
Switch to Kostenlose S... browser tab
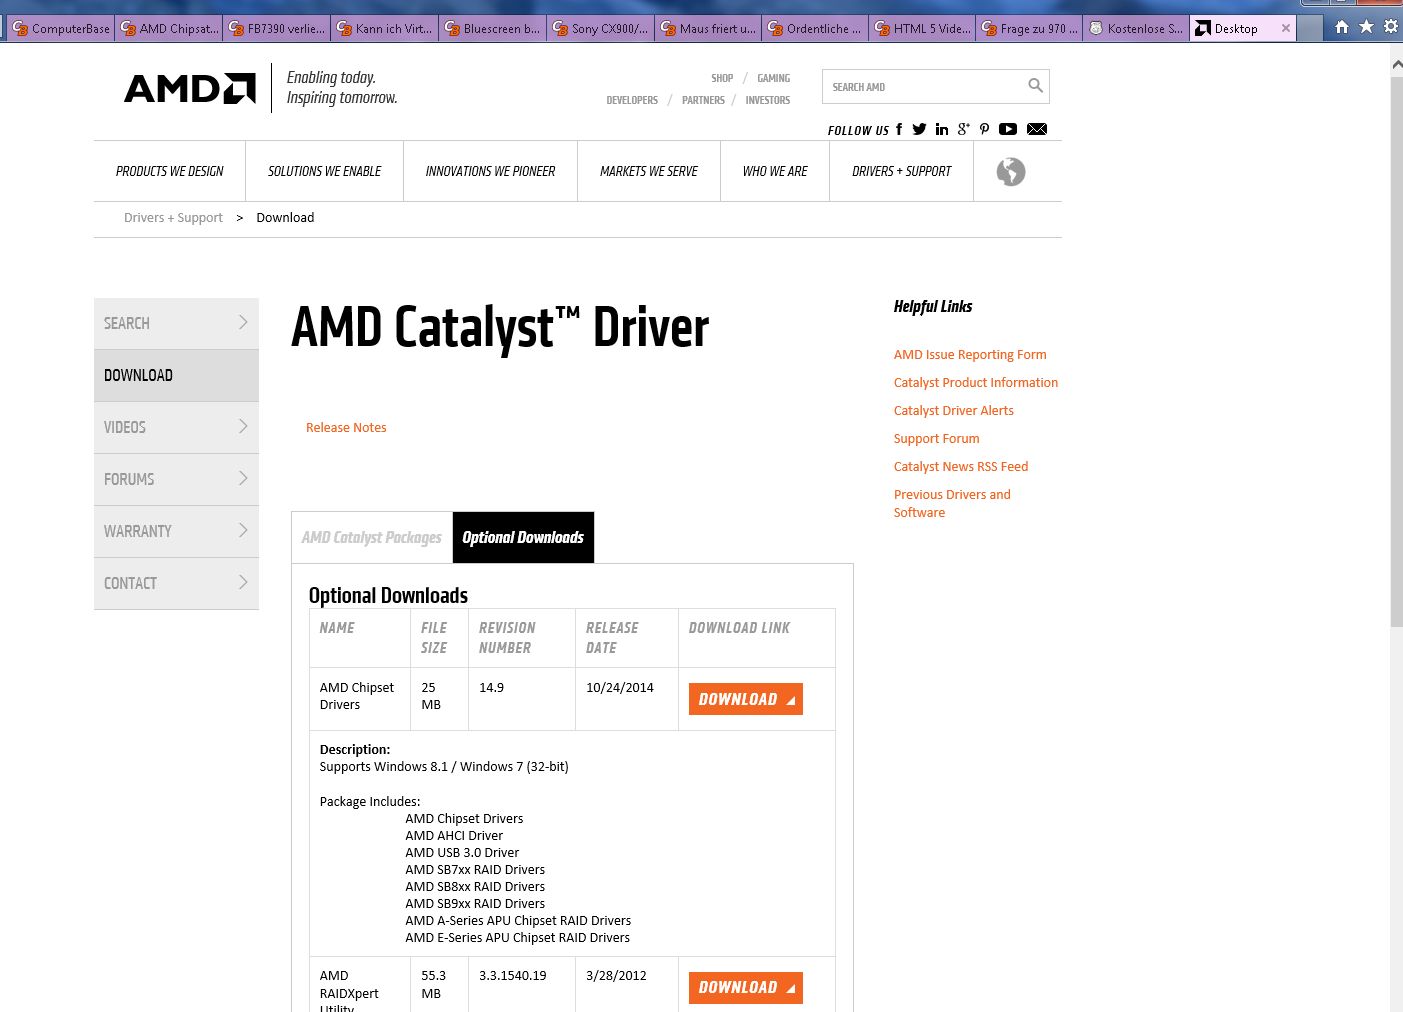(1137, 29)
